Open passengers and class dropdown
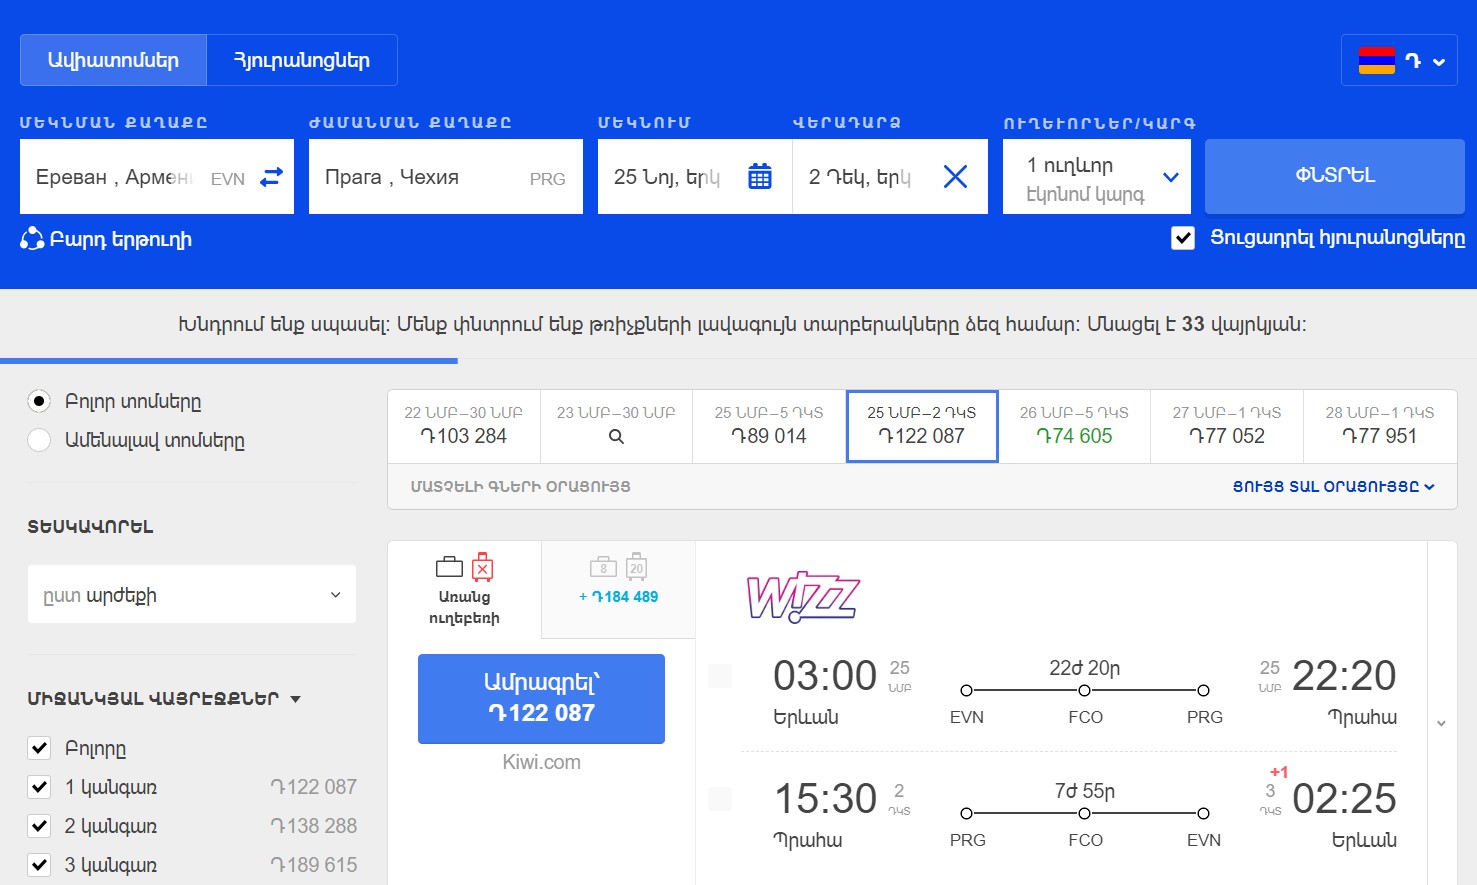Image resolution: width=1477 pixels, height=885 pixels. [x=1097, y=177]
